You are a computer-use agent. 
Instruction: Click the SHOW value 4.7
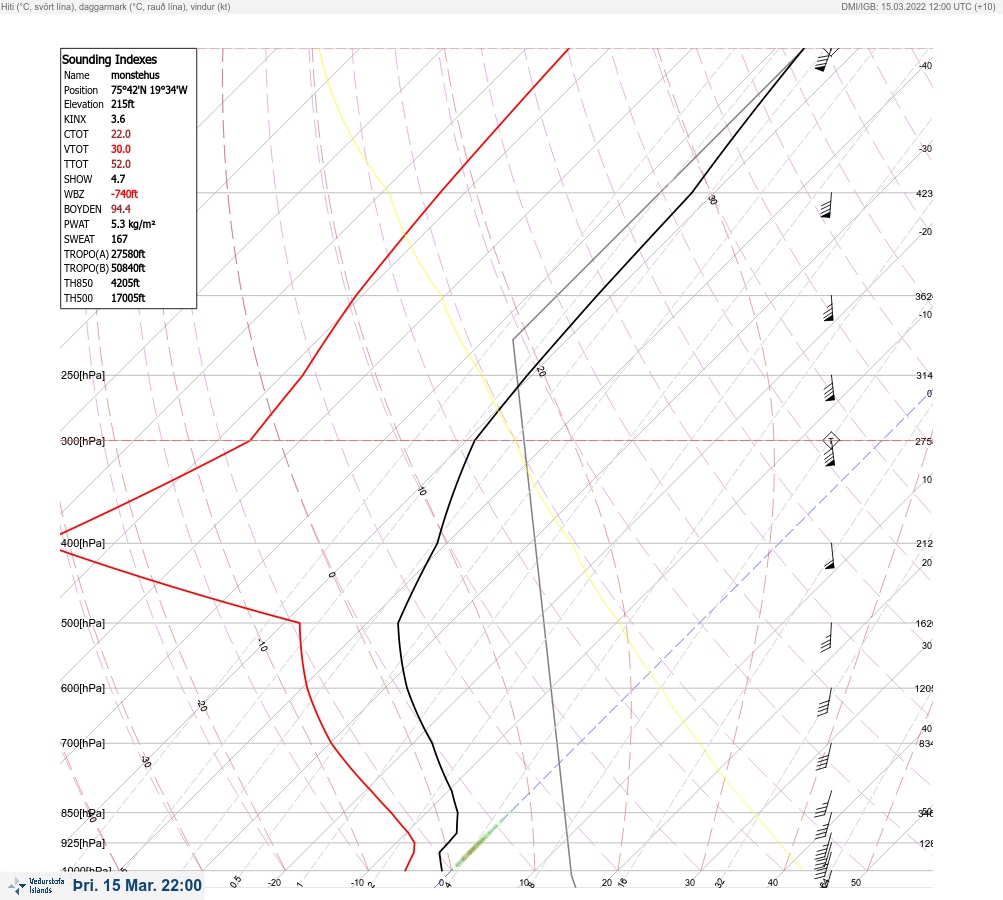coord(118,179)
